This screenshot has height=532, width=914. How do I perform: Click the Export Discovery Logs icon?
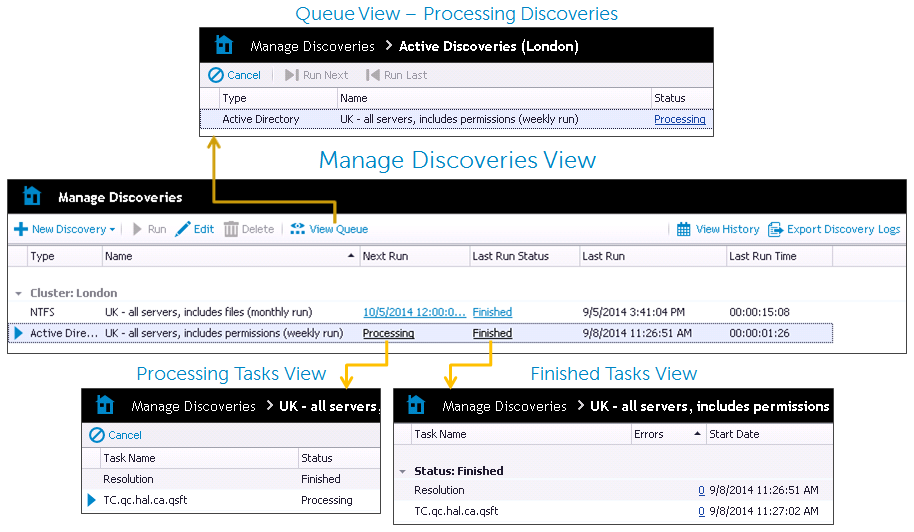point(776,229)
